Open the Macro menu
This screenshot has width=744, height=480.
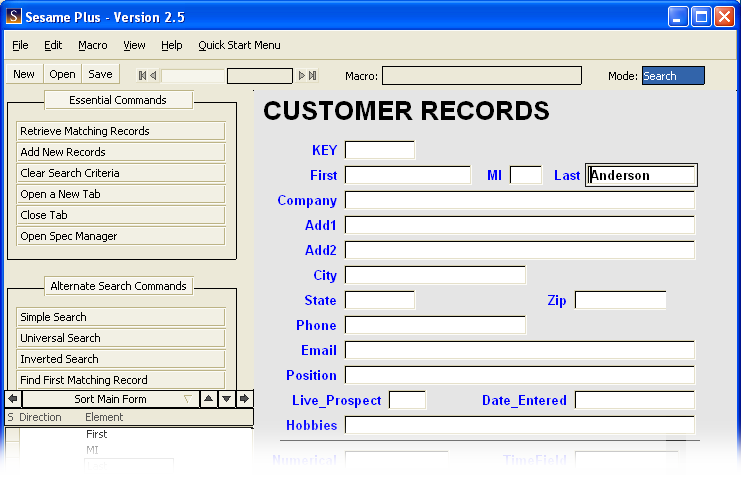point(93,45)
